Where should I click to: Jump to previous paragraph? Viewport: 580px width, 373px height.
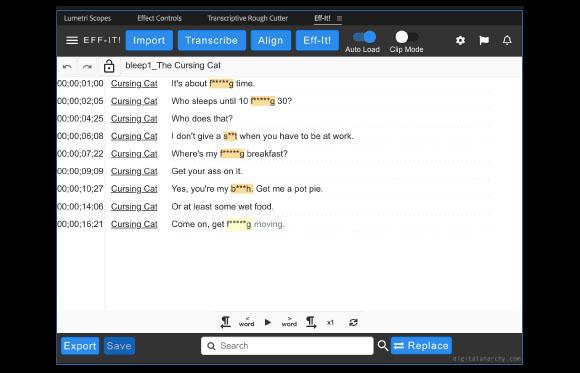(x=225, y=323)
